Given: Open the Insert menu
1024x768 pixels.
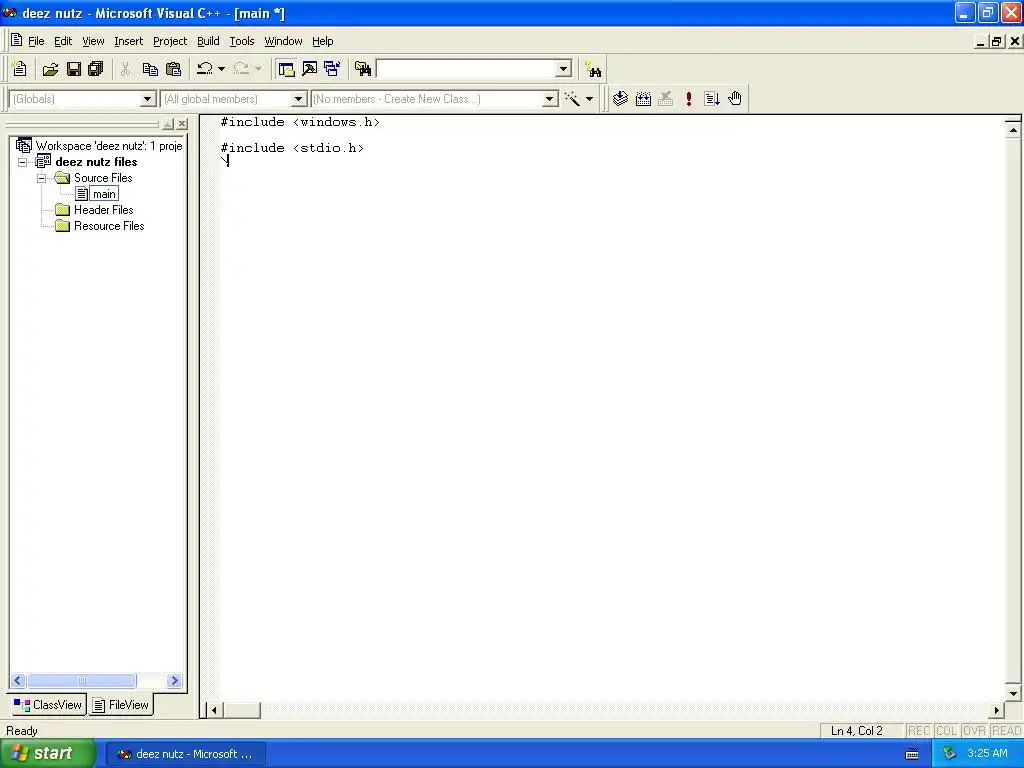Looking at the screenshot, I should click(x=128, y=41).
